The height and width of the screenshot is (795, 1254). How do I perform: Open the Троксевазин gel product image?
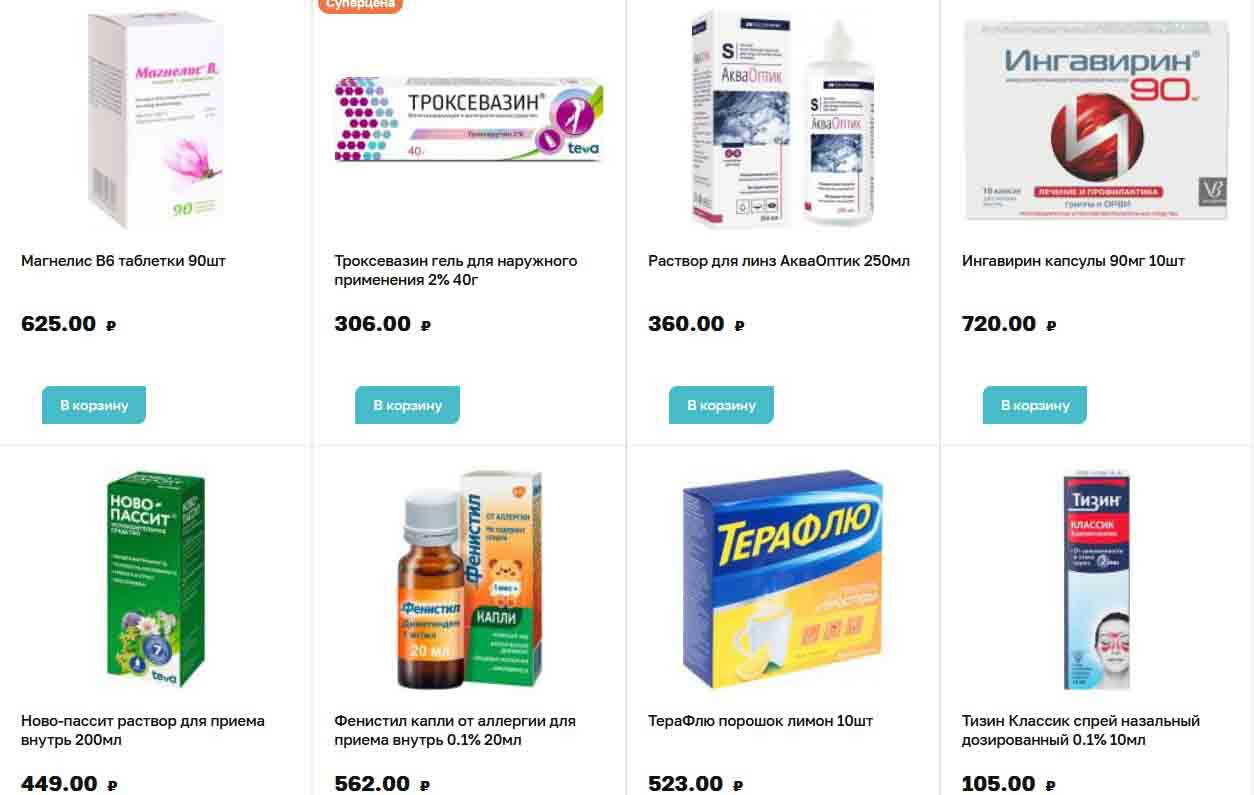point(469,119)
